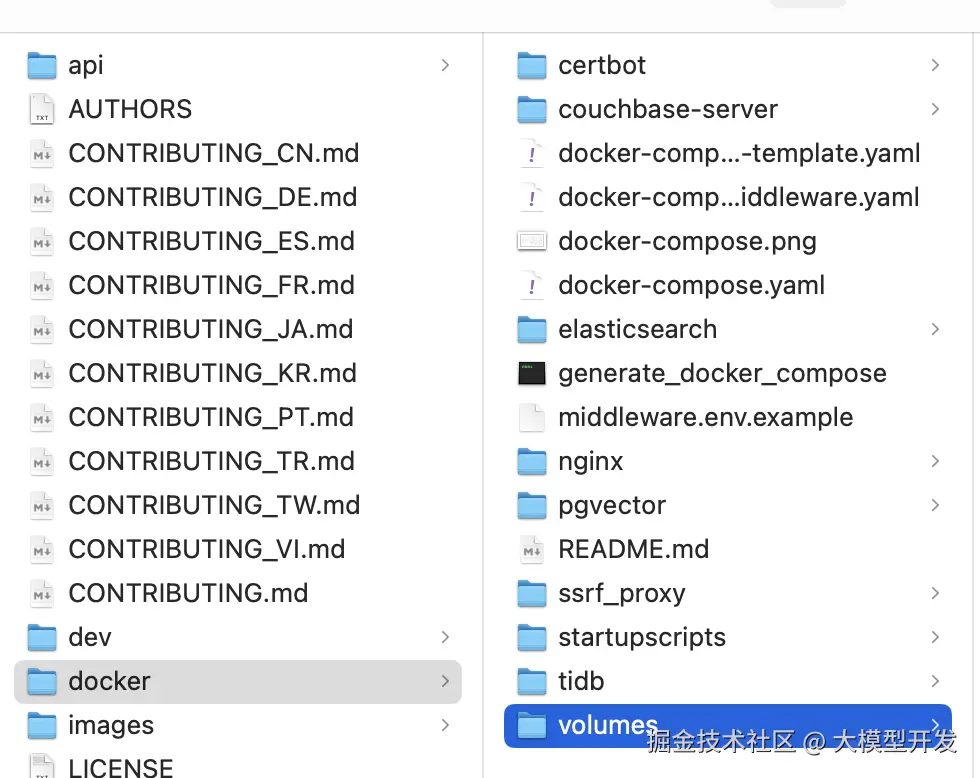Click the docker-compose.png image thumbnail icon
Screen dimensions: 980x778
click(532, 242)
